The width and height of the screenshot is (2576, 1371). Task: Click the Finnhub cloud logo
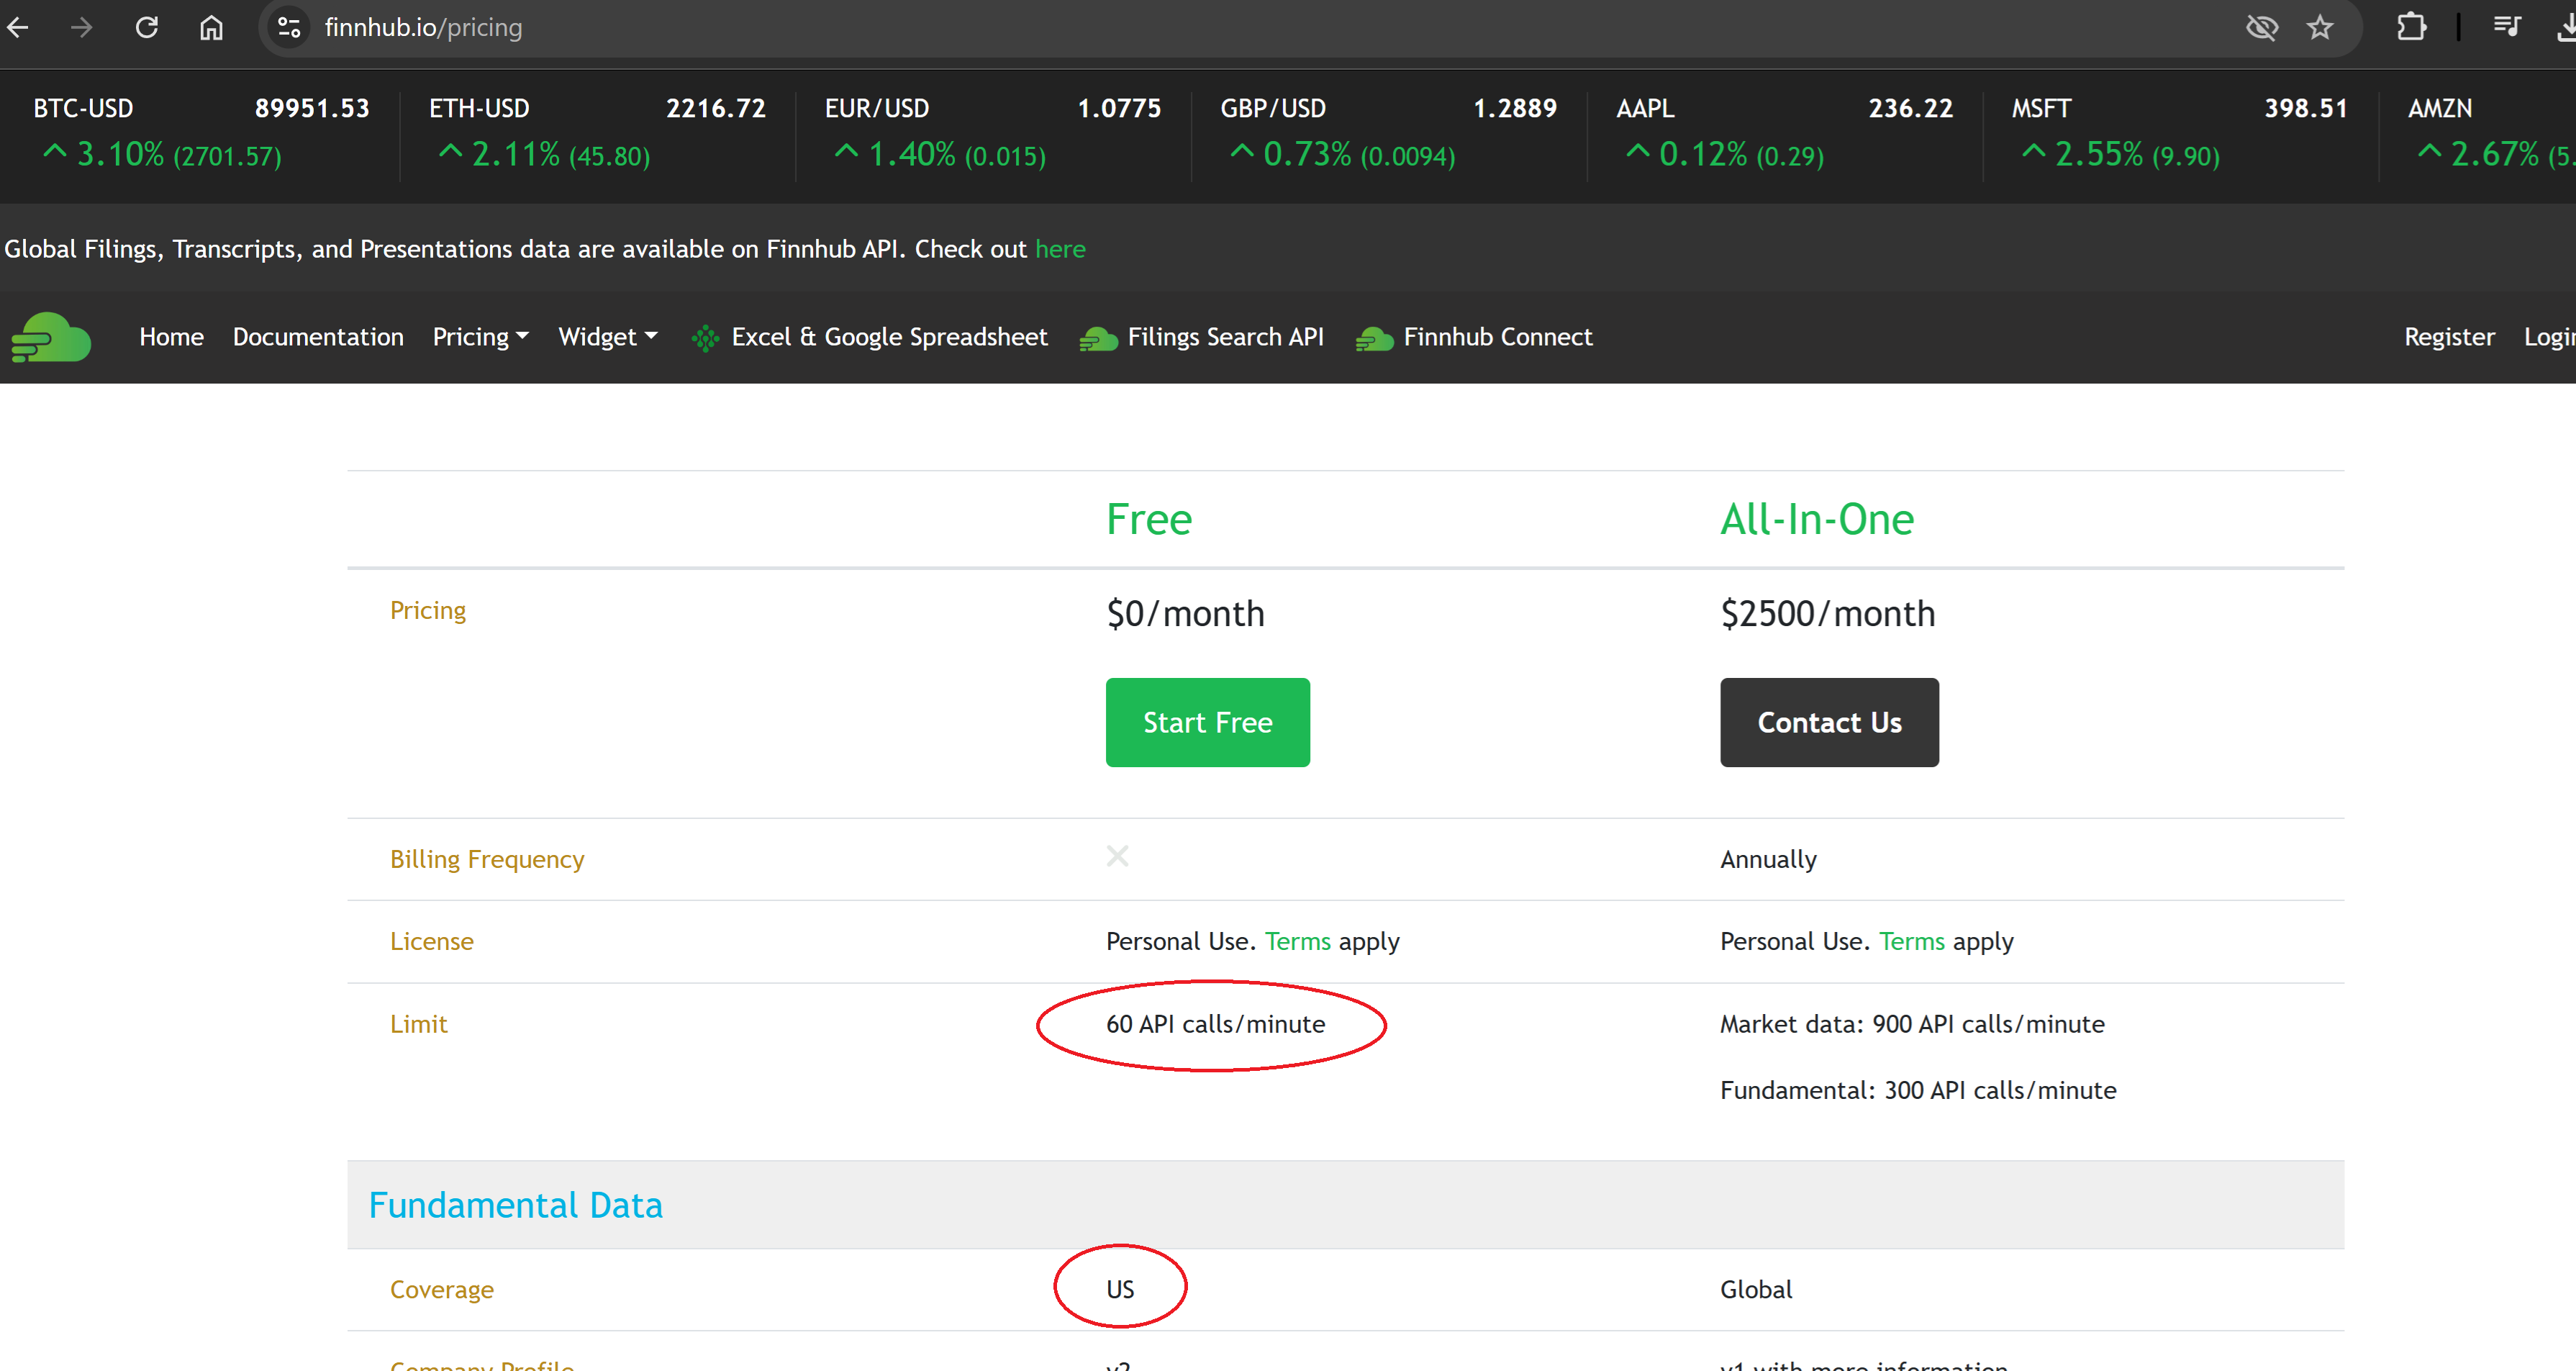[x=51, y=337]
